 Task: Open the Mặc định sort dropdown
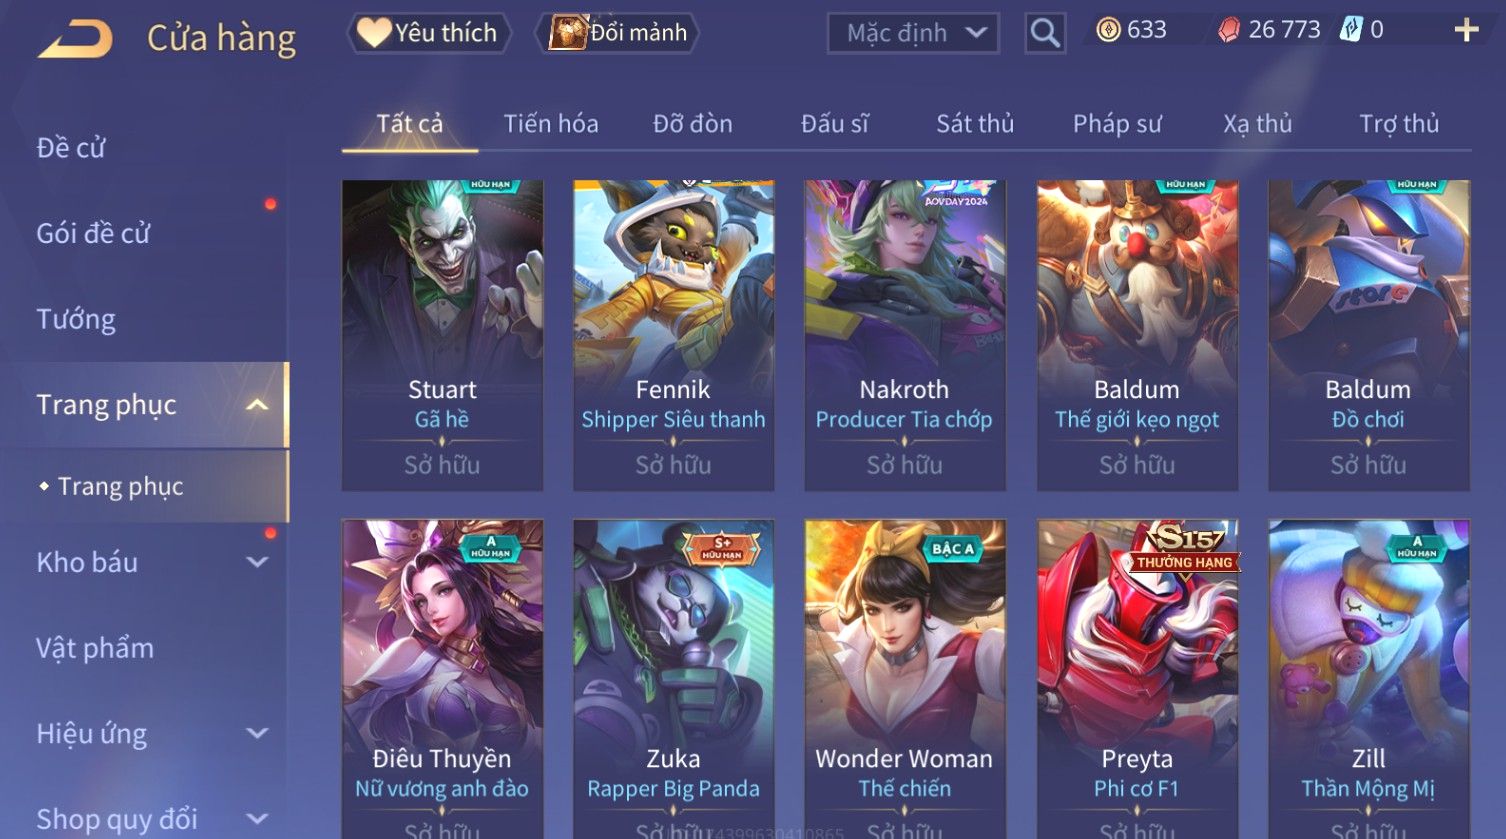pos(913,33)
